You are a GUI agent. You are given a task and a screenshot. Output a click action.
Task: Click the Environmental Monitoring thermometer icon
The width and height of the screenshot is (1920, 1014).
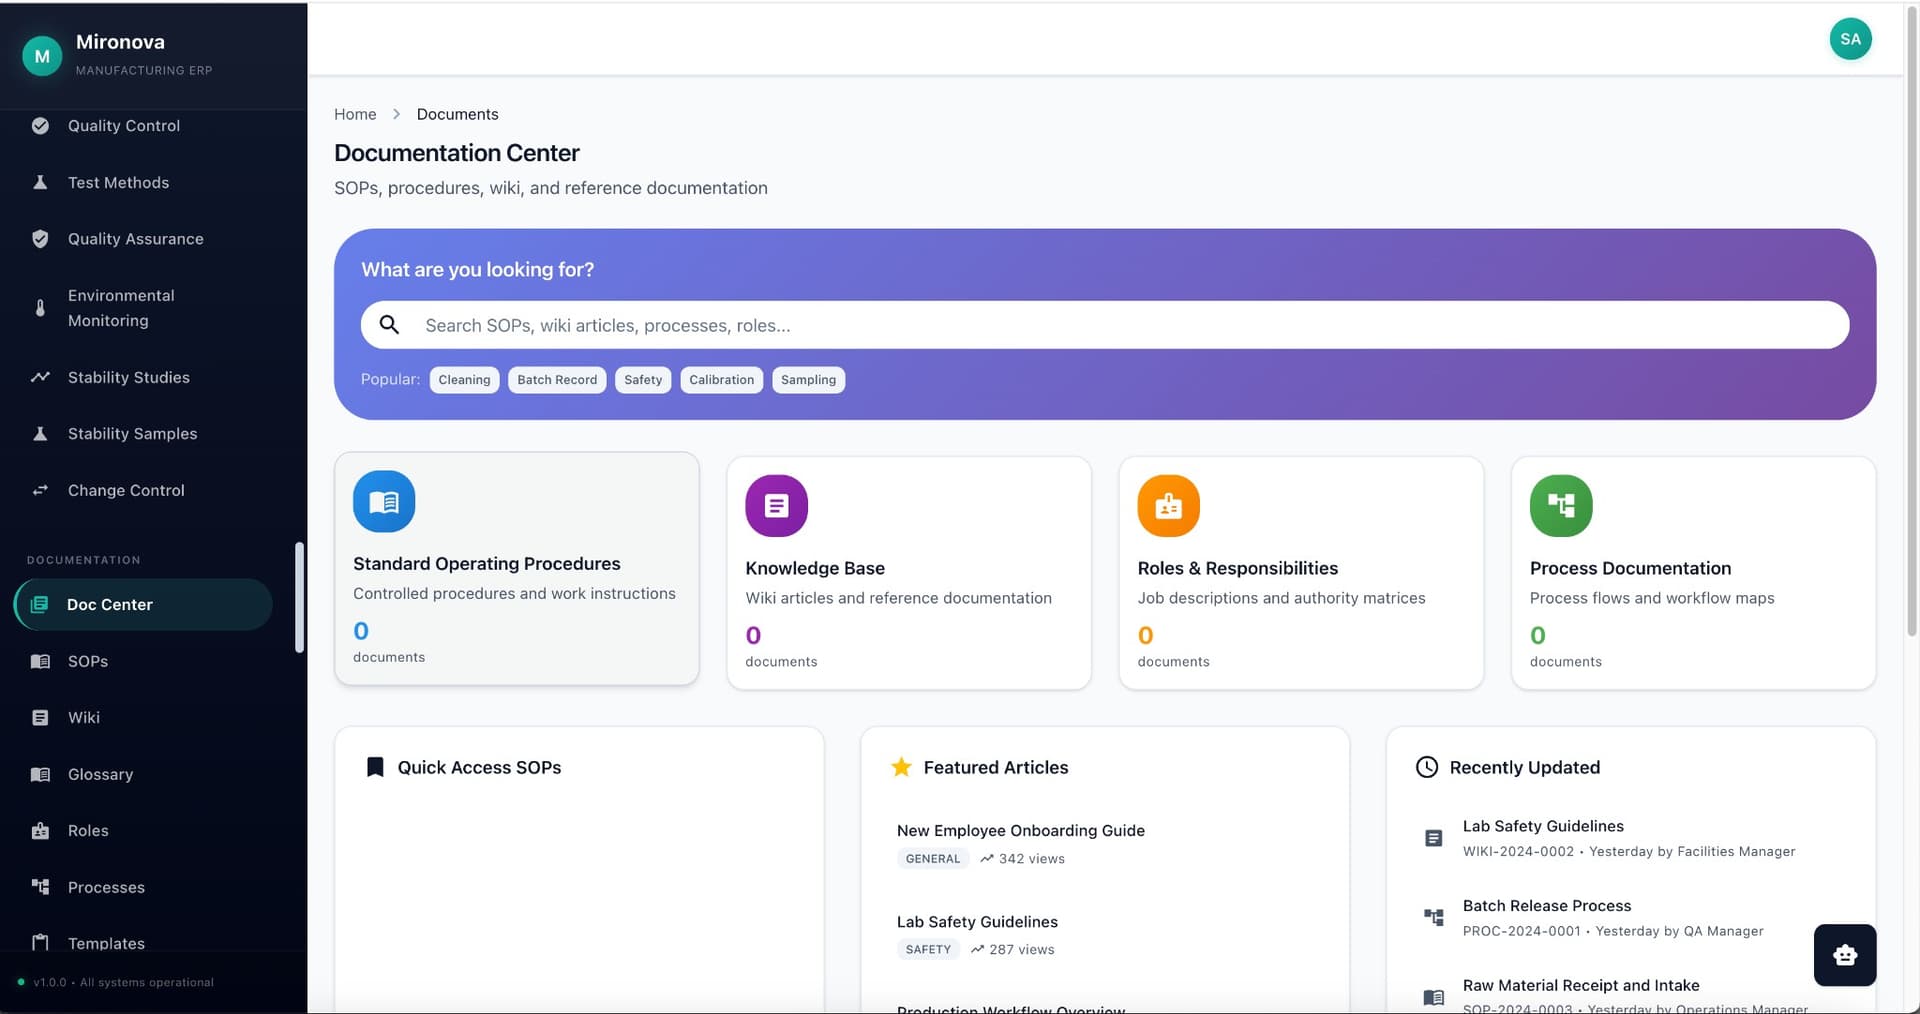tap(40, 307)
